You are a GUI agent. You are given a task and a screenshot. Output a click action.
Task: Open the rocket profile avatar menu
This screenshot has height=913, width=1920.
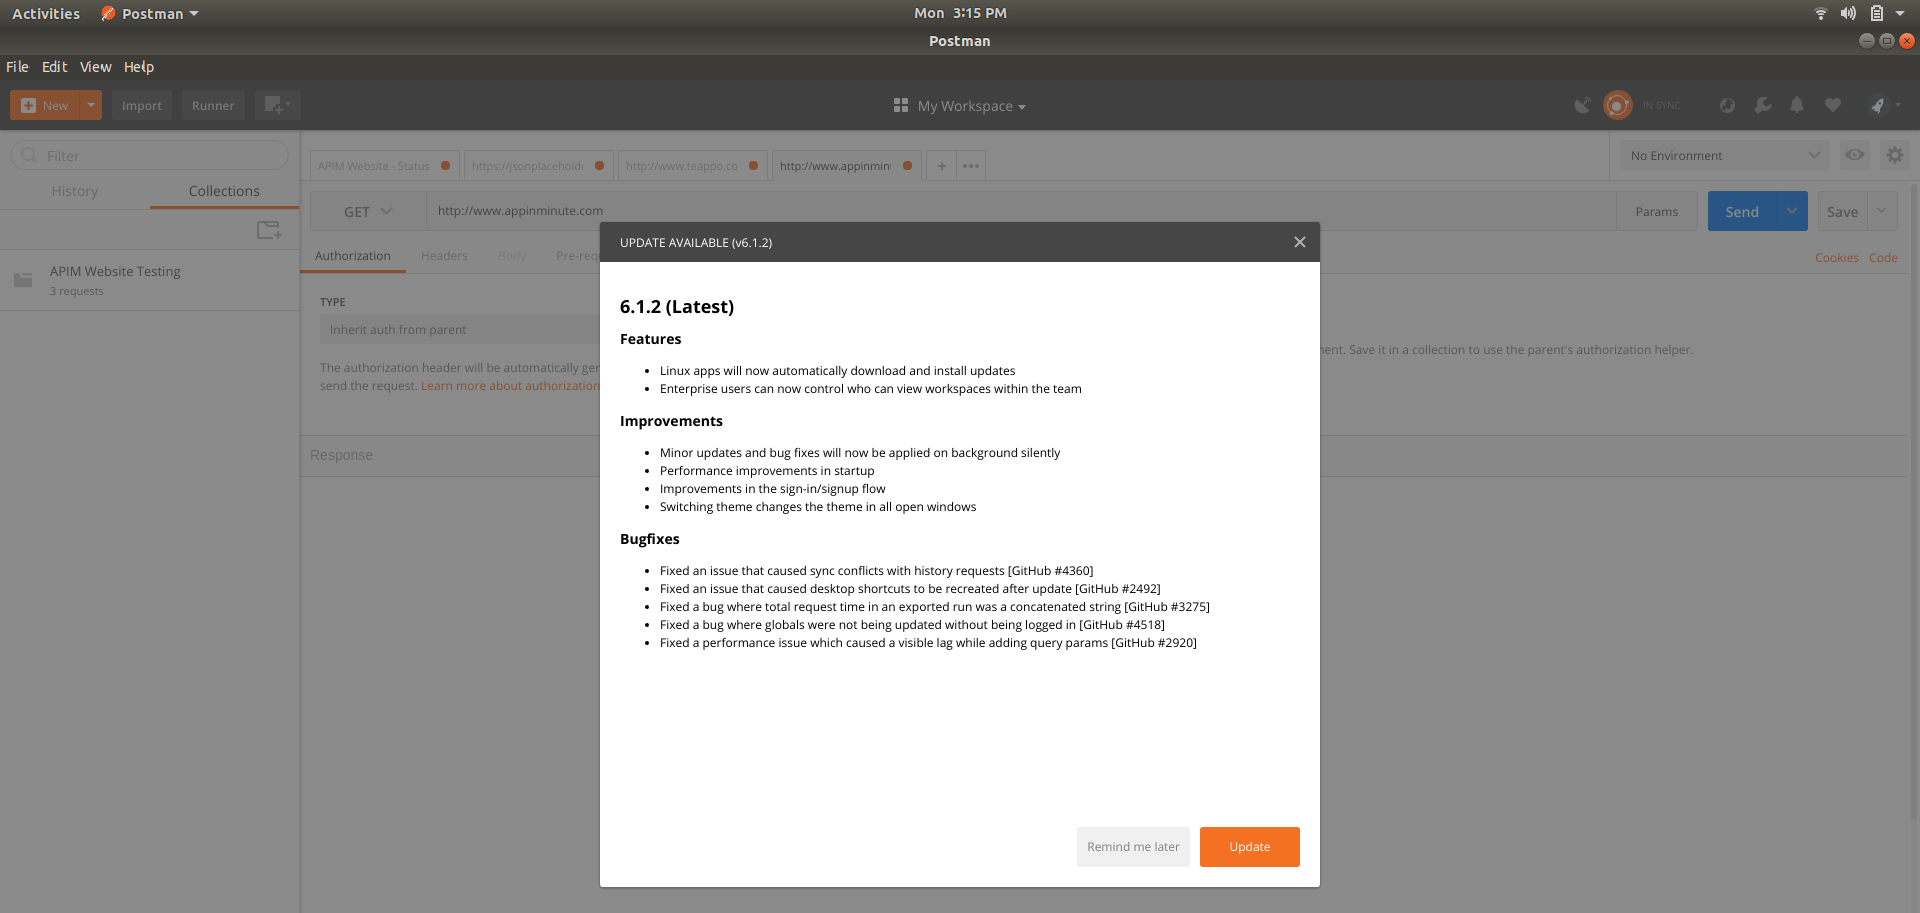[1882, 105]
